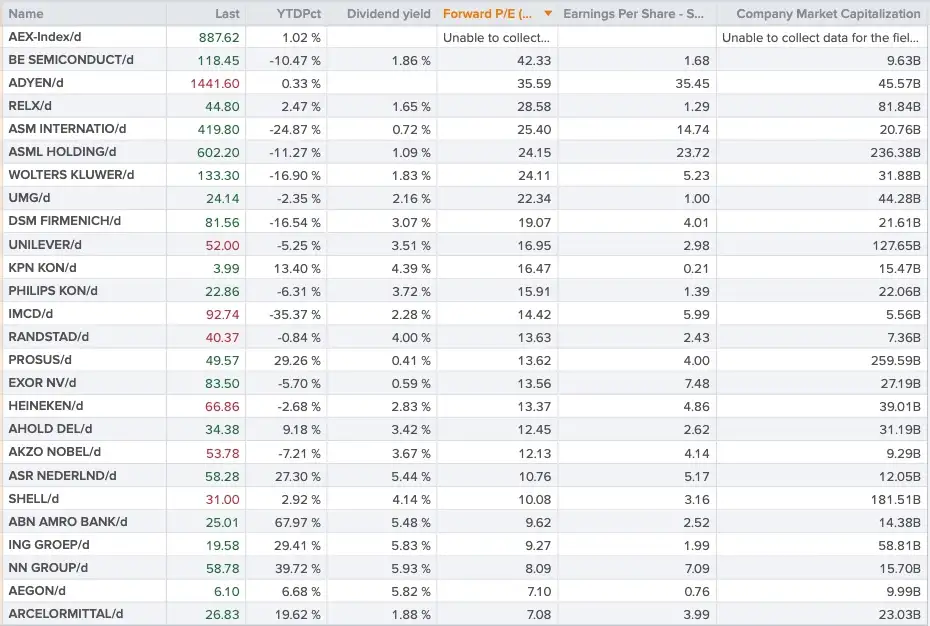Select the EXOR NV/d row name
The image size is (930, 626).
(x=42, y=383)
